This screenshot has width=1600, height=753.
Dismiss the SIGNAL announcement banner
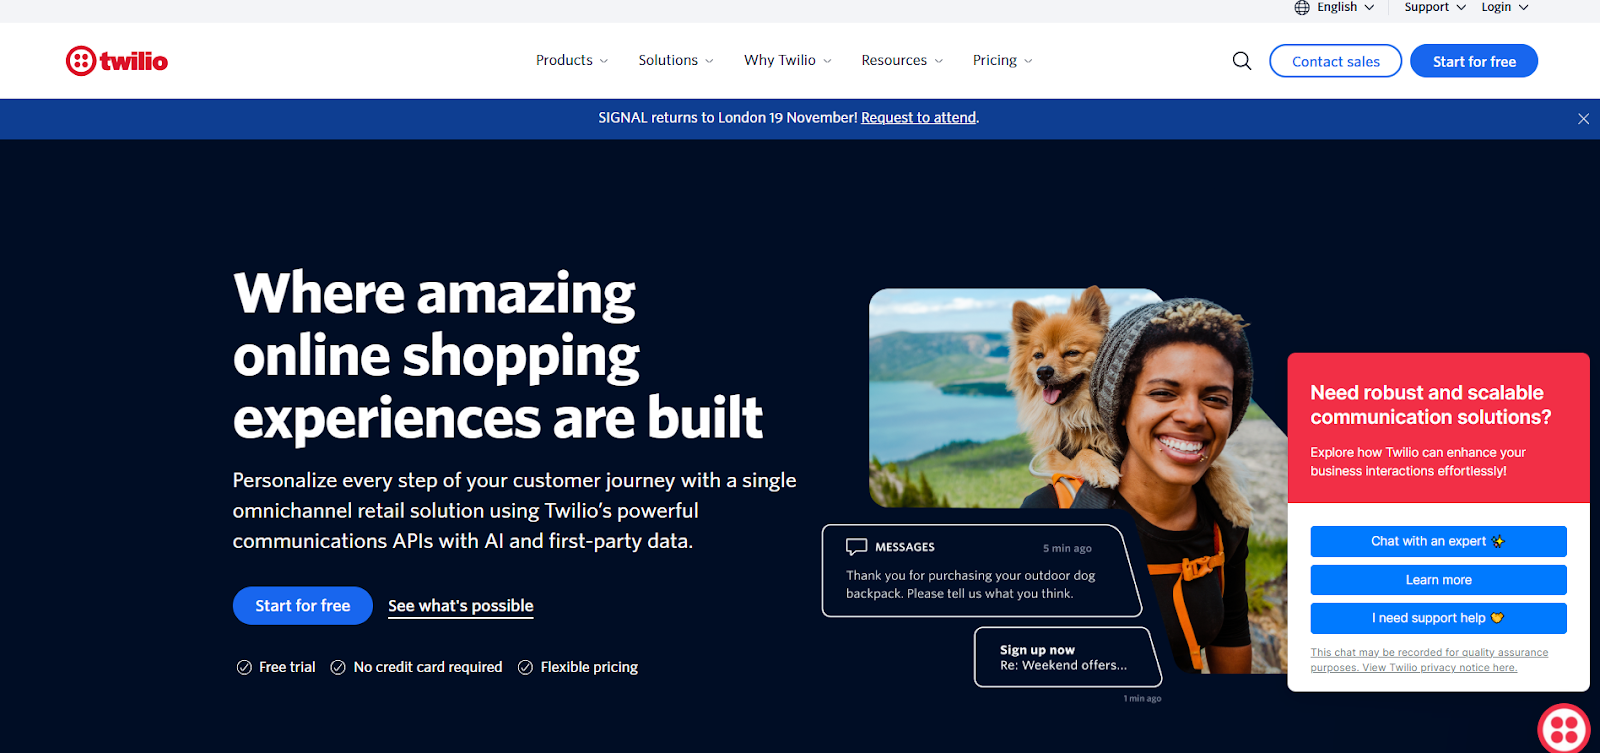(x=1583, y=119)
